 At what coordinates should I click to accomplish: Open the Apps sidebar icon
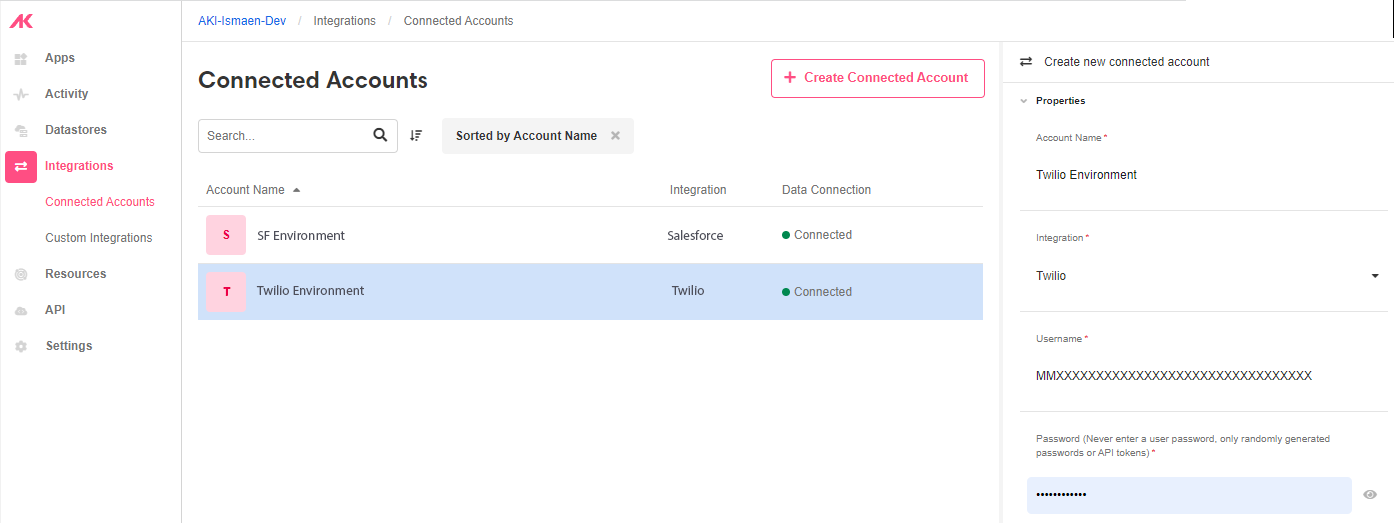coord(21,59)
